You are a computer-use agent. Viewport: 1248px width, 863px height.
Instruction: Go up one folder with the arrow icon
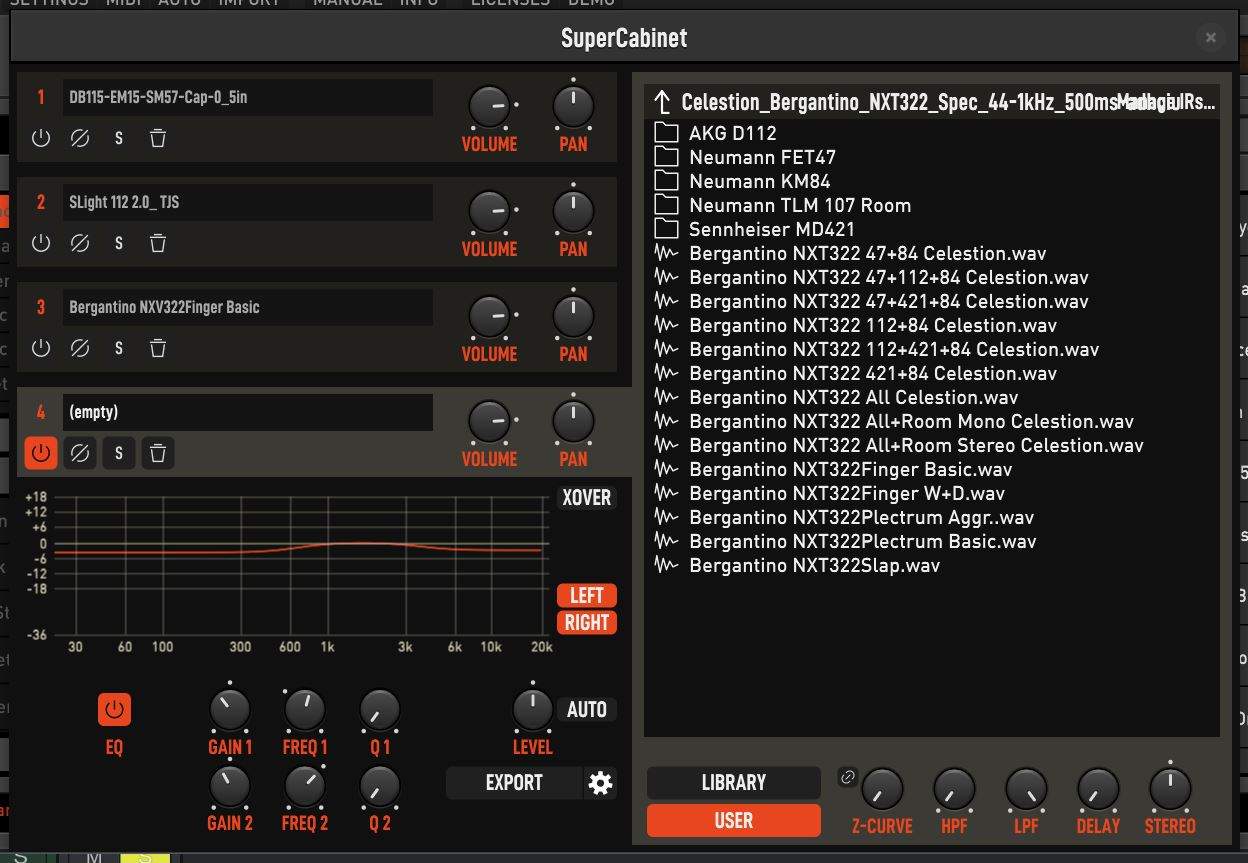click(x=661, y=101)
